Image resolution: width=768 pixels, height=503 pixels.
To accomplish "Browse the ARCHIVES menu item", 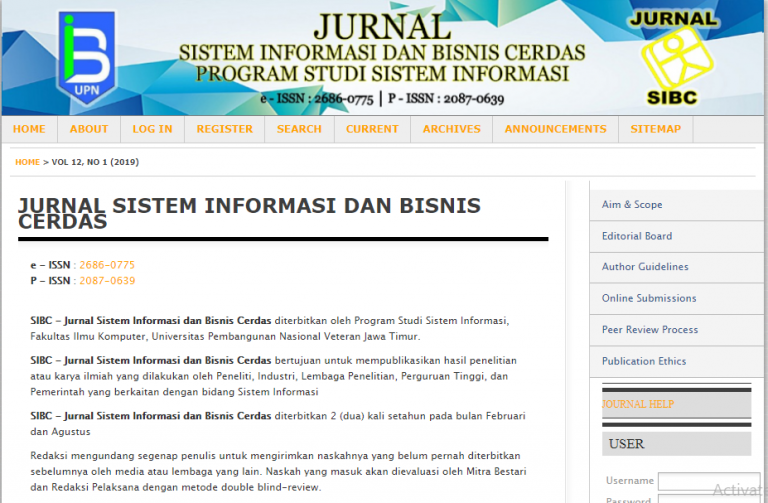I will (451, 129).
